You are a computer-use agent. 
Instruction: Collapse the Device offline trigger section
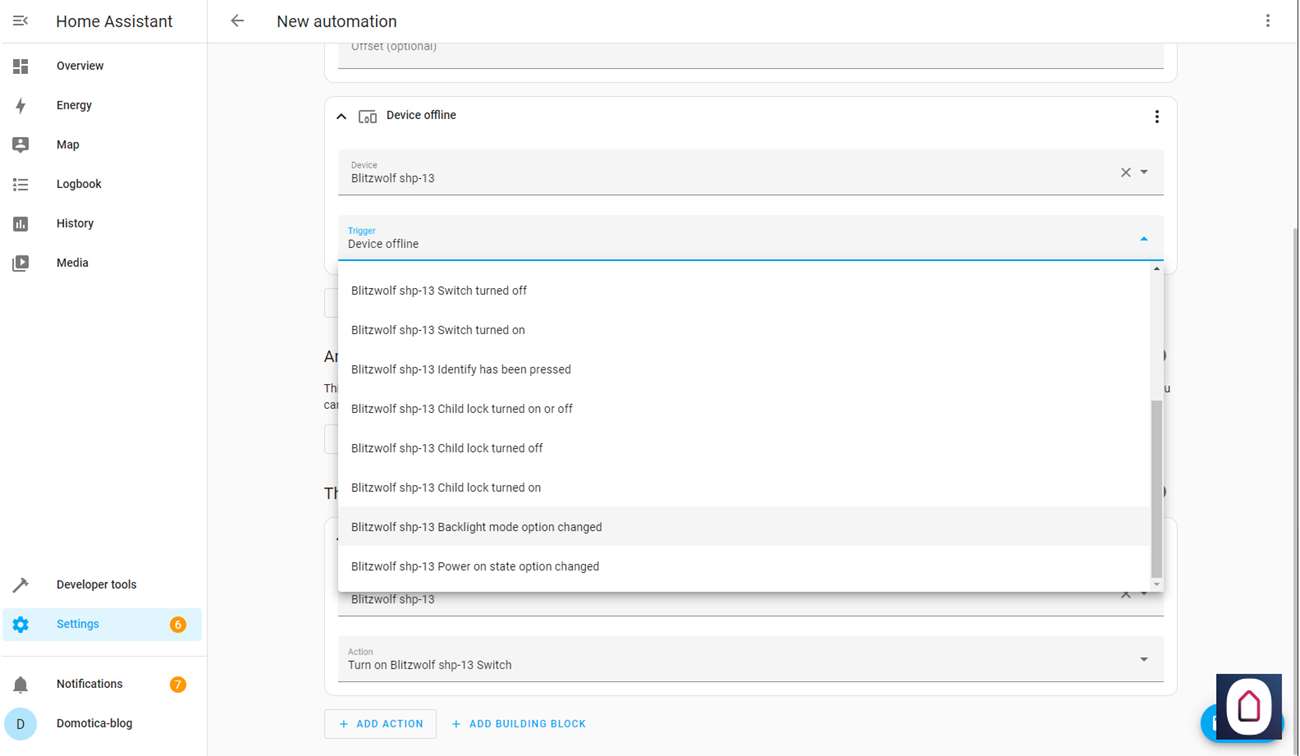(x=342, y=117)
